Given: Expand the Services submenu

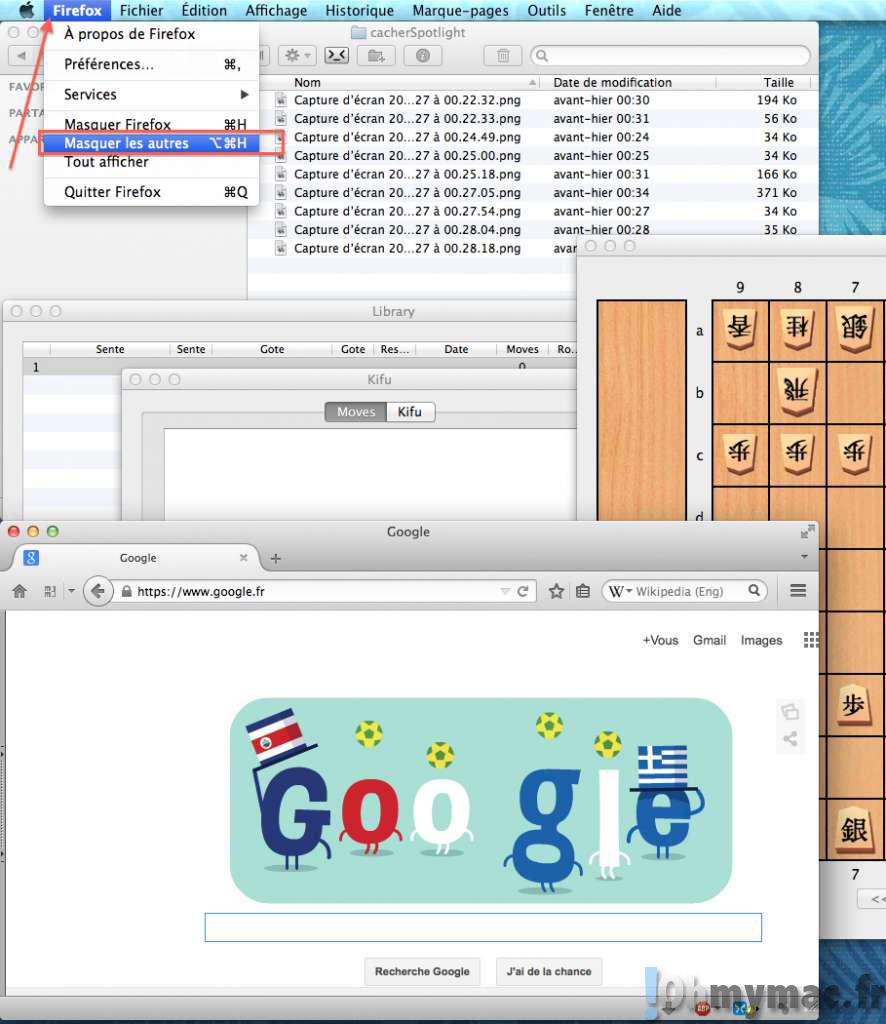Looking at the screenshot, I should (151, 95).
